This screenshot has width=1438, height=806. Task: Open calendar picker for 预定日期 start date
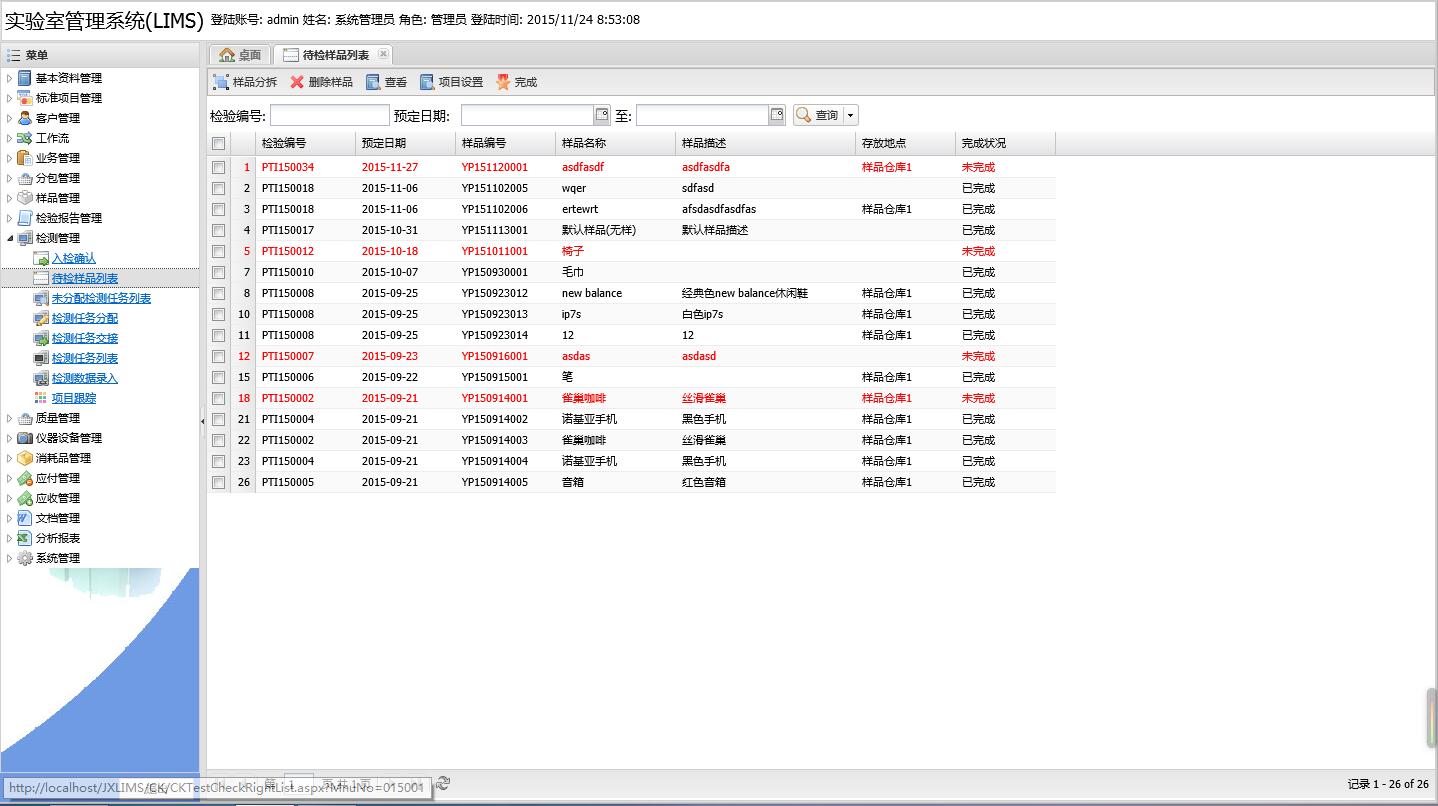(x=602, y=115)
